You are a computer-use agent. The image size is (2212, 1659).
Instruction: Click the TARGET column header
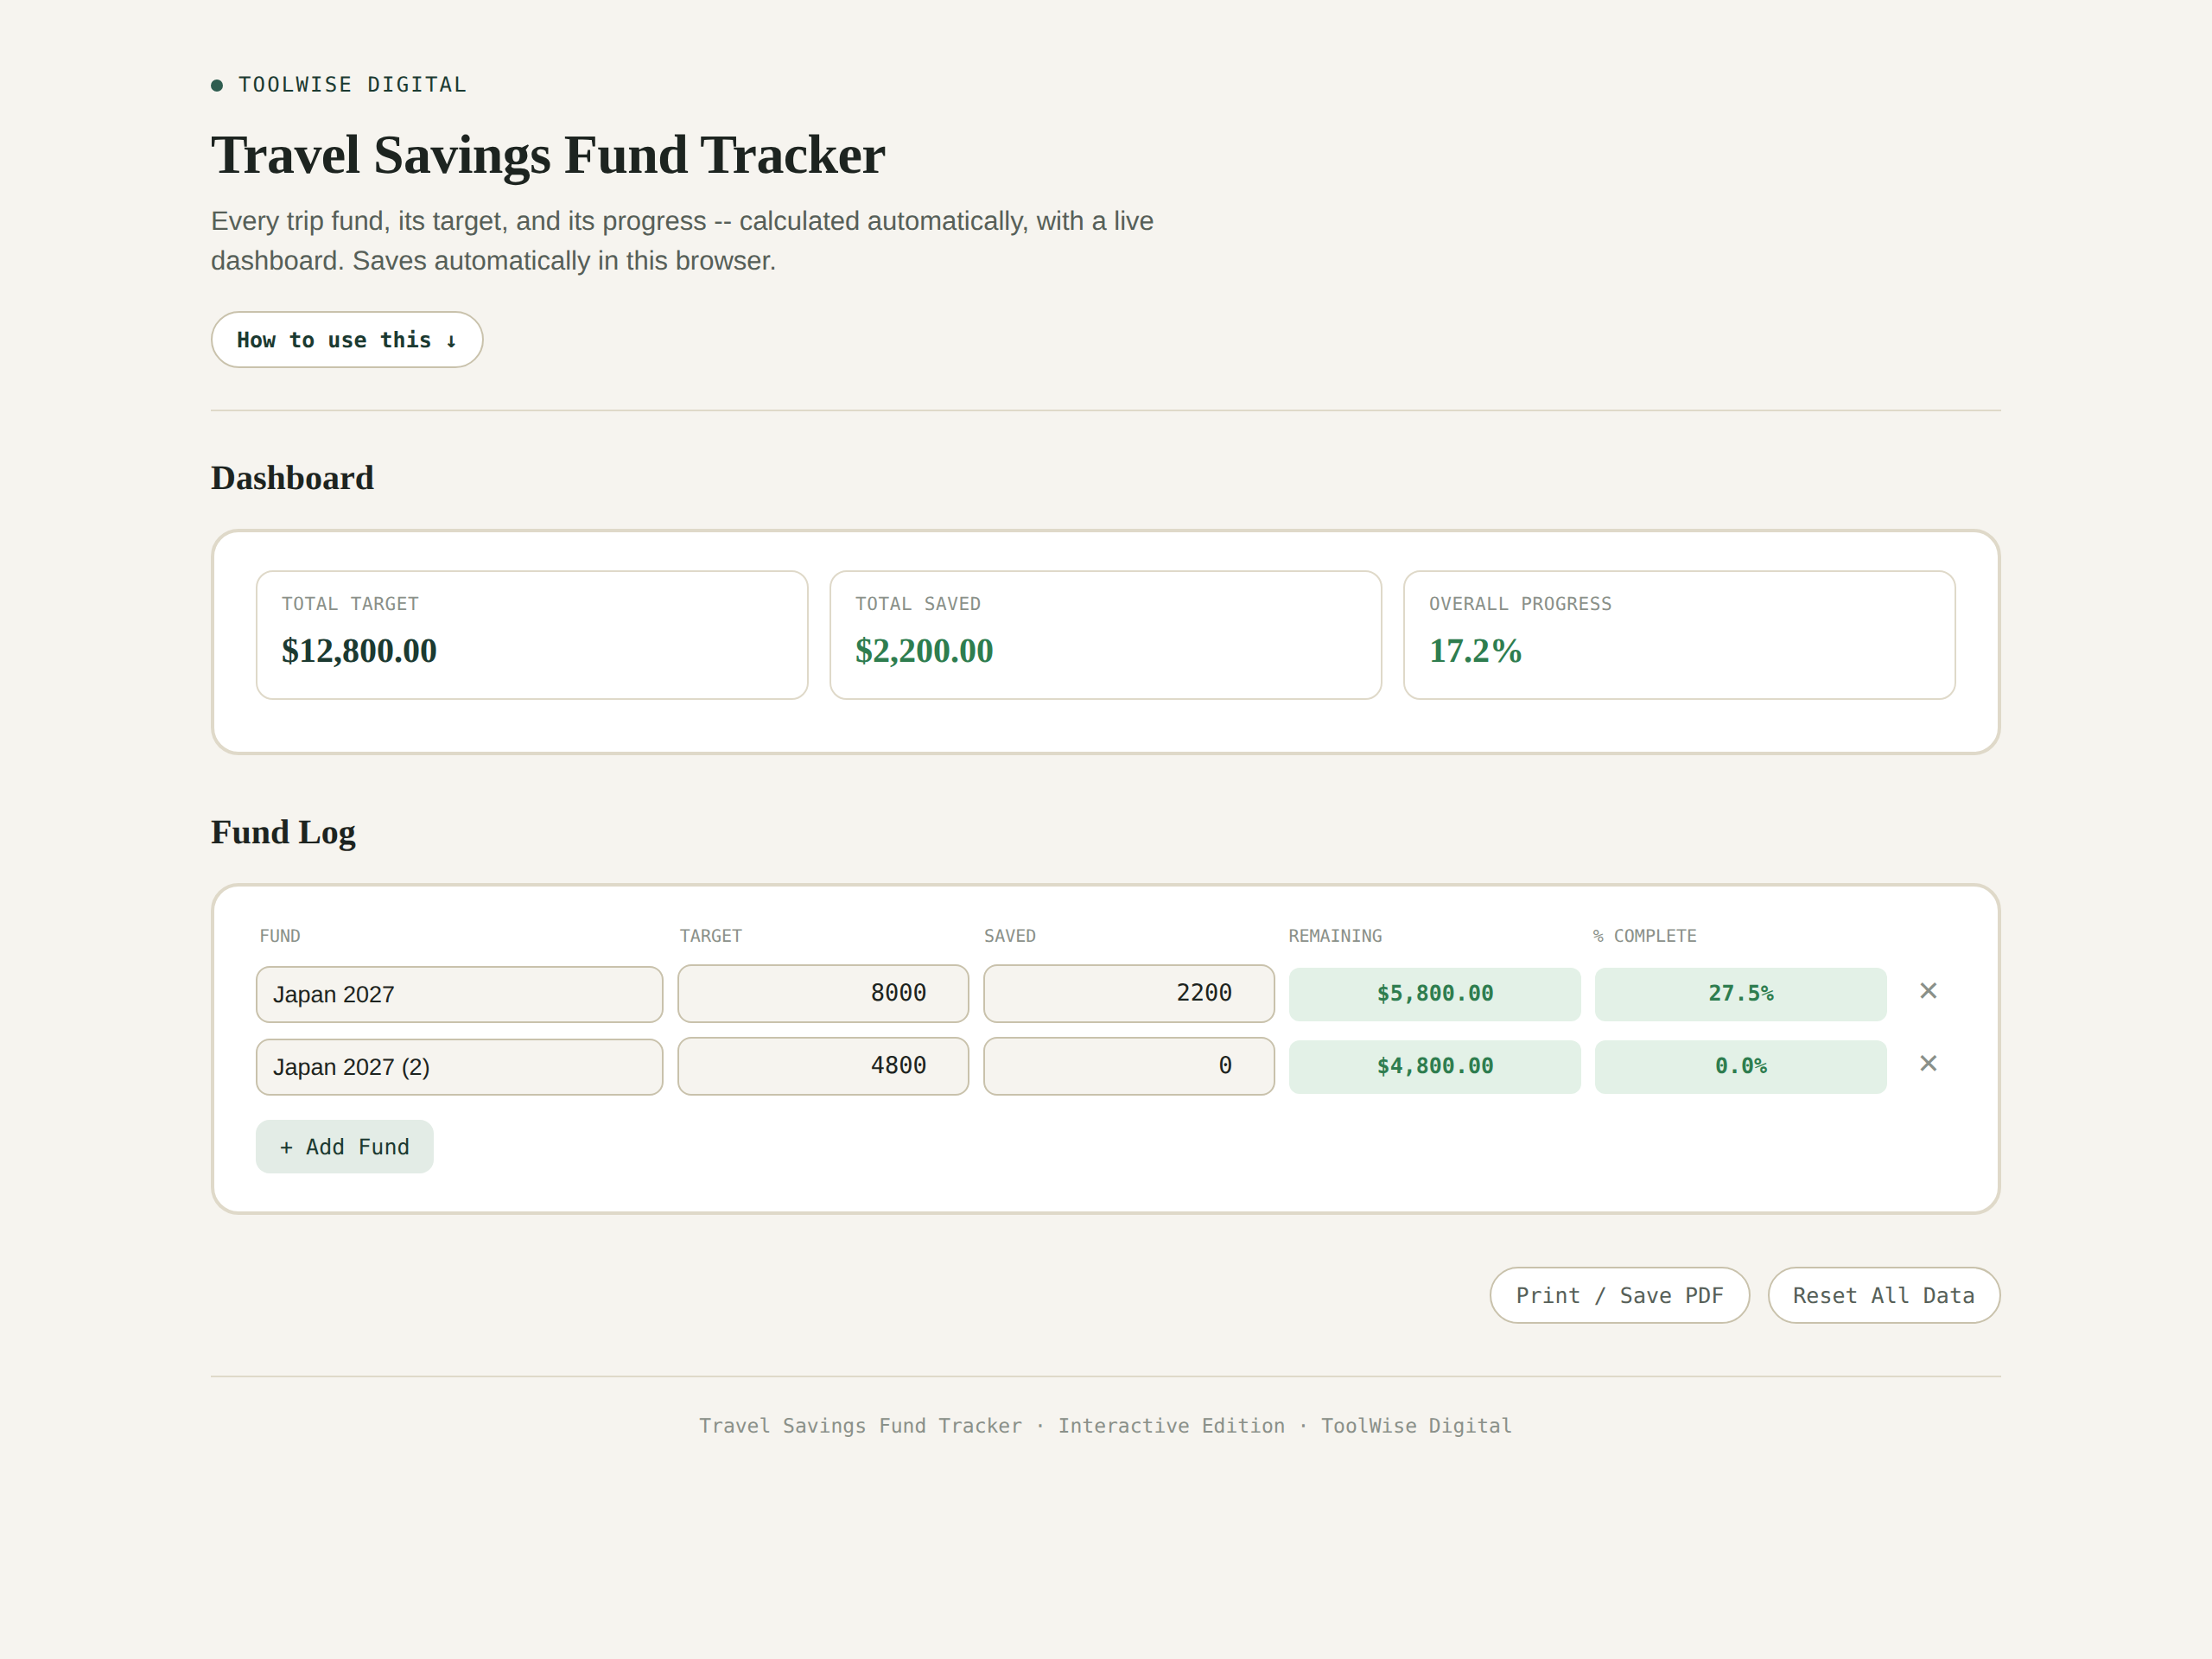711,936
